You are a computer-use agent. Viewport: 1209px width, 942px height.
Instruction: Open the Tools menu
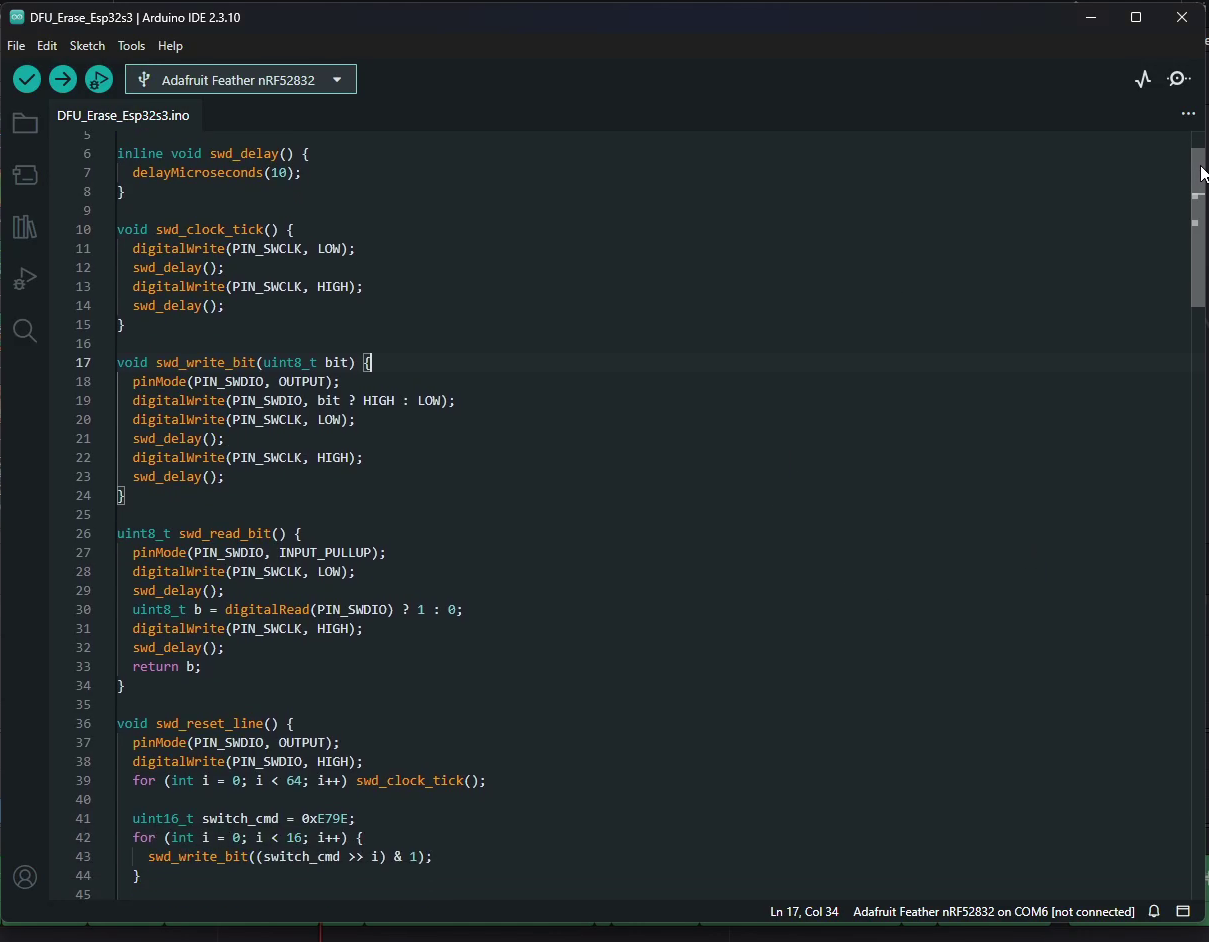131,46
